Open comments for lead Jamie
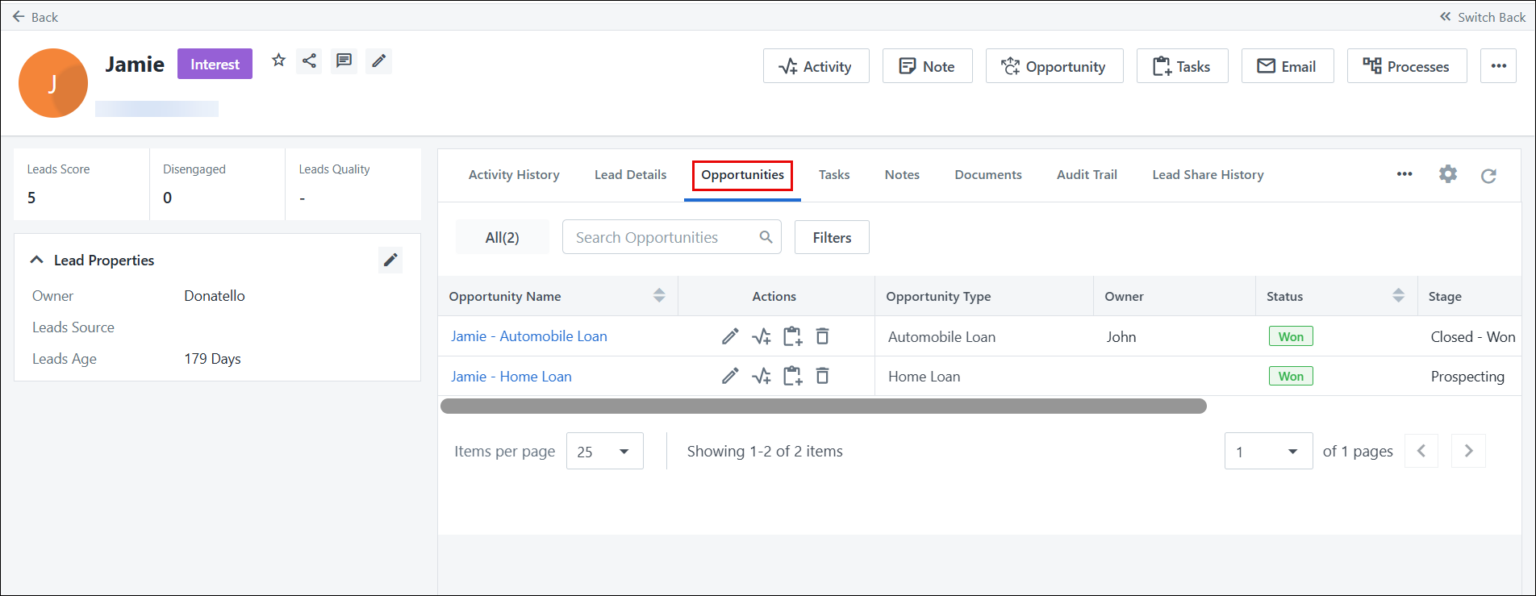Viewport: 1536px width, 596px height. [x=344, y=61]
